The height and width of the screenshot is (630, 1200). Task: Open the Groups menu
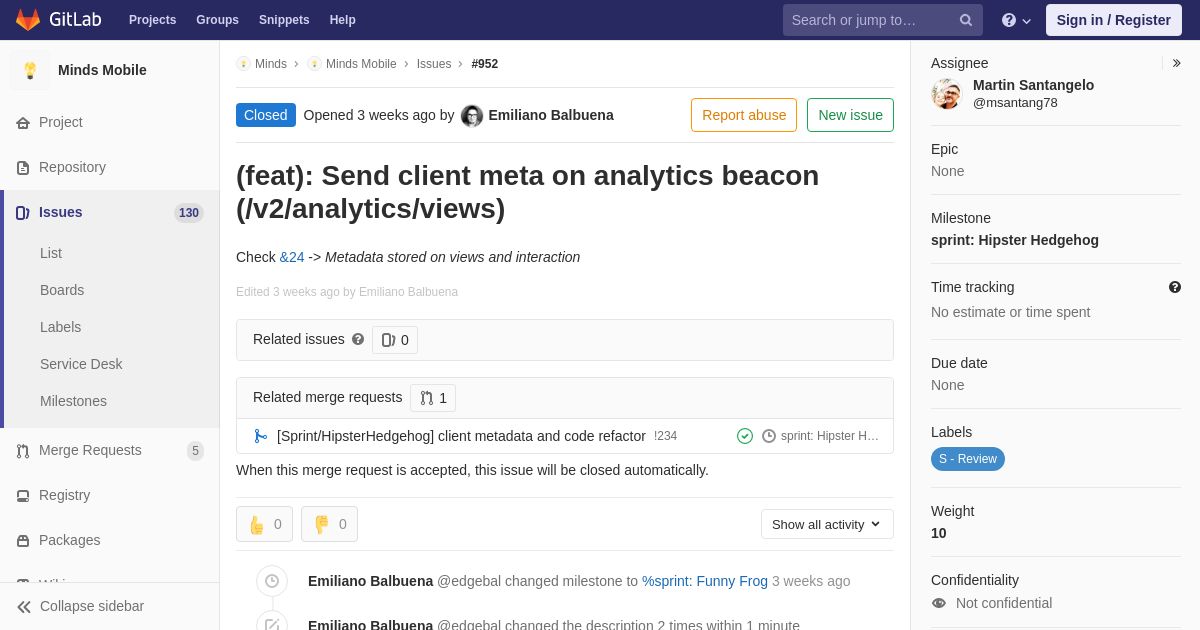tap(217, 20)
